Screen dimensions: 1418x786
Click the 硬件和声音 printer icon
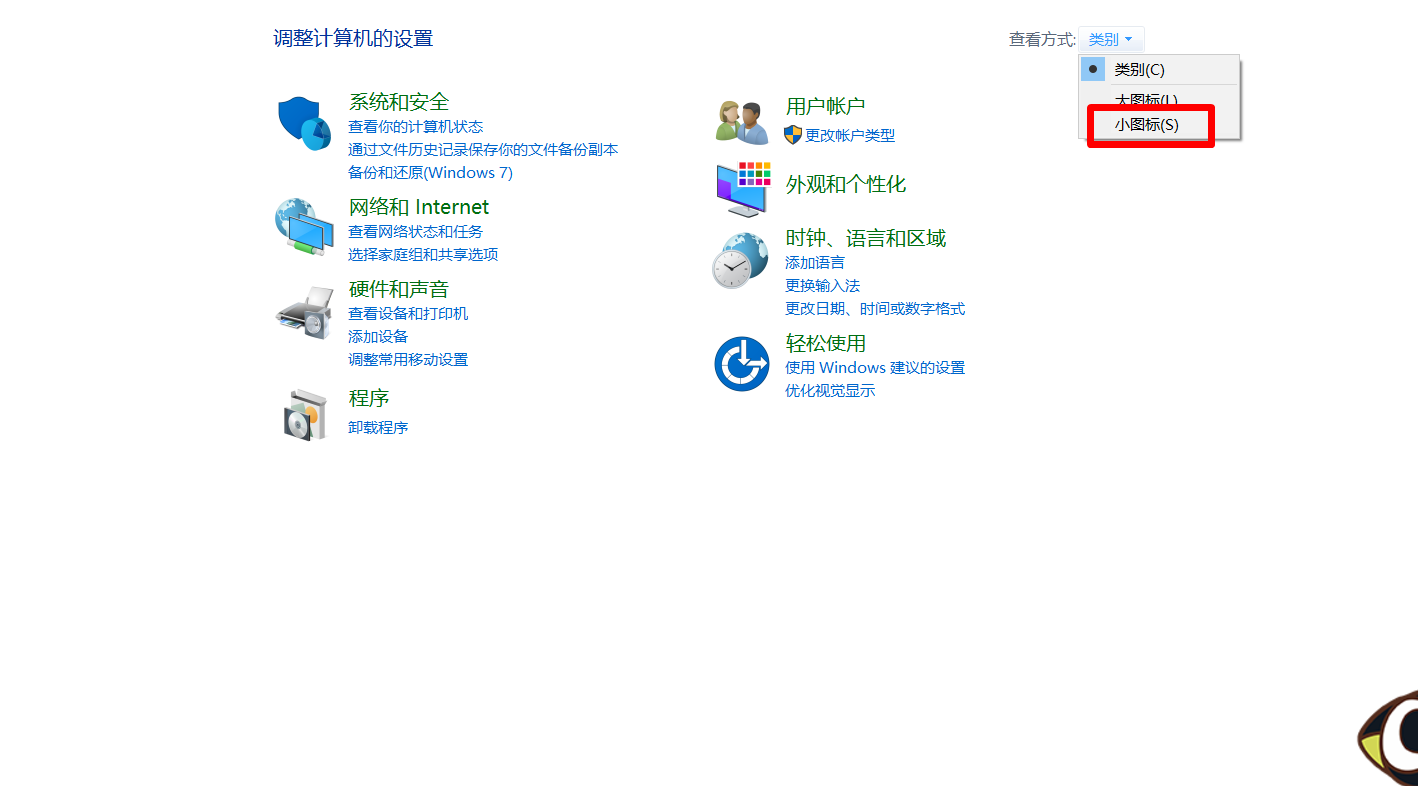(x=303, y=312)
